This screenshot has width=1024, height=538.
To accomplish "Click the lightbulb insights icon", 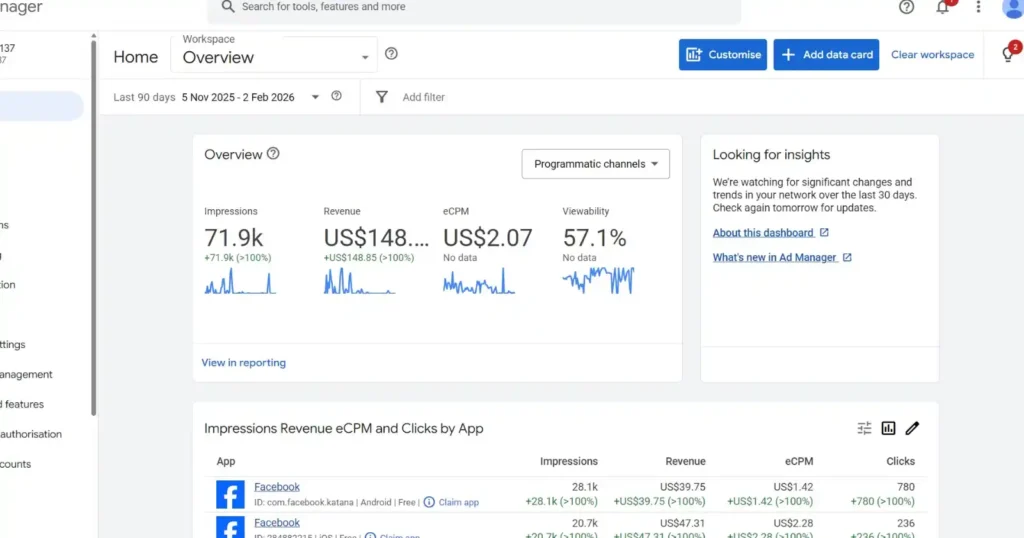I will pyautogui.click(x=1007, y=55).
